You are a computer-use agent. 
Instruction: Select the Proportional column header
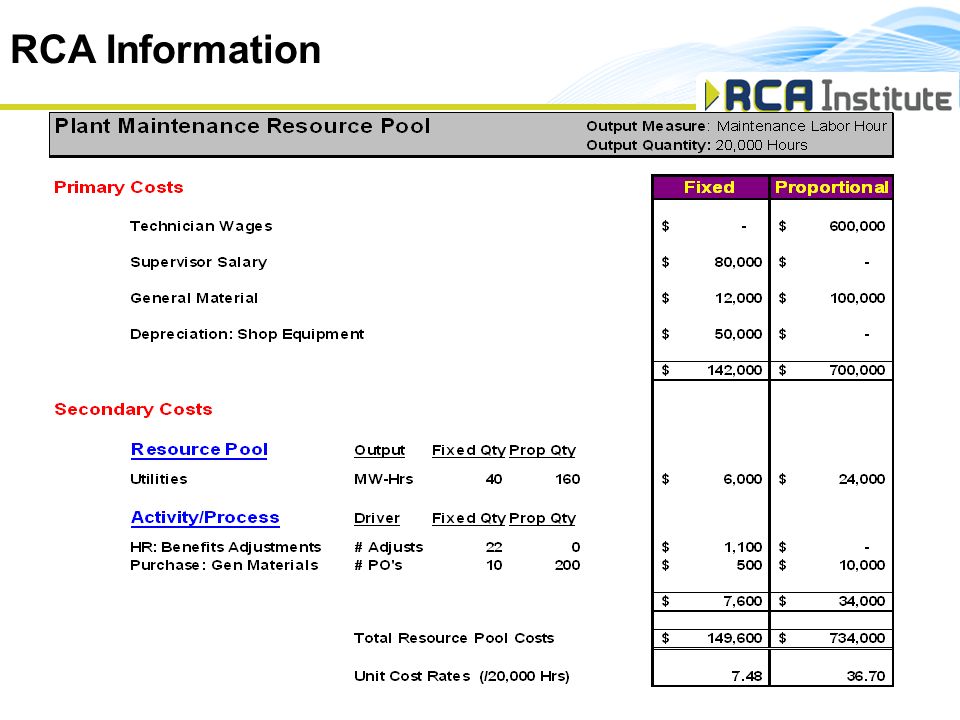click(831, 187)
